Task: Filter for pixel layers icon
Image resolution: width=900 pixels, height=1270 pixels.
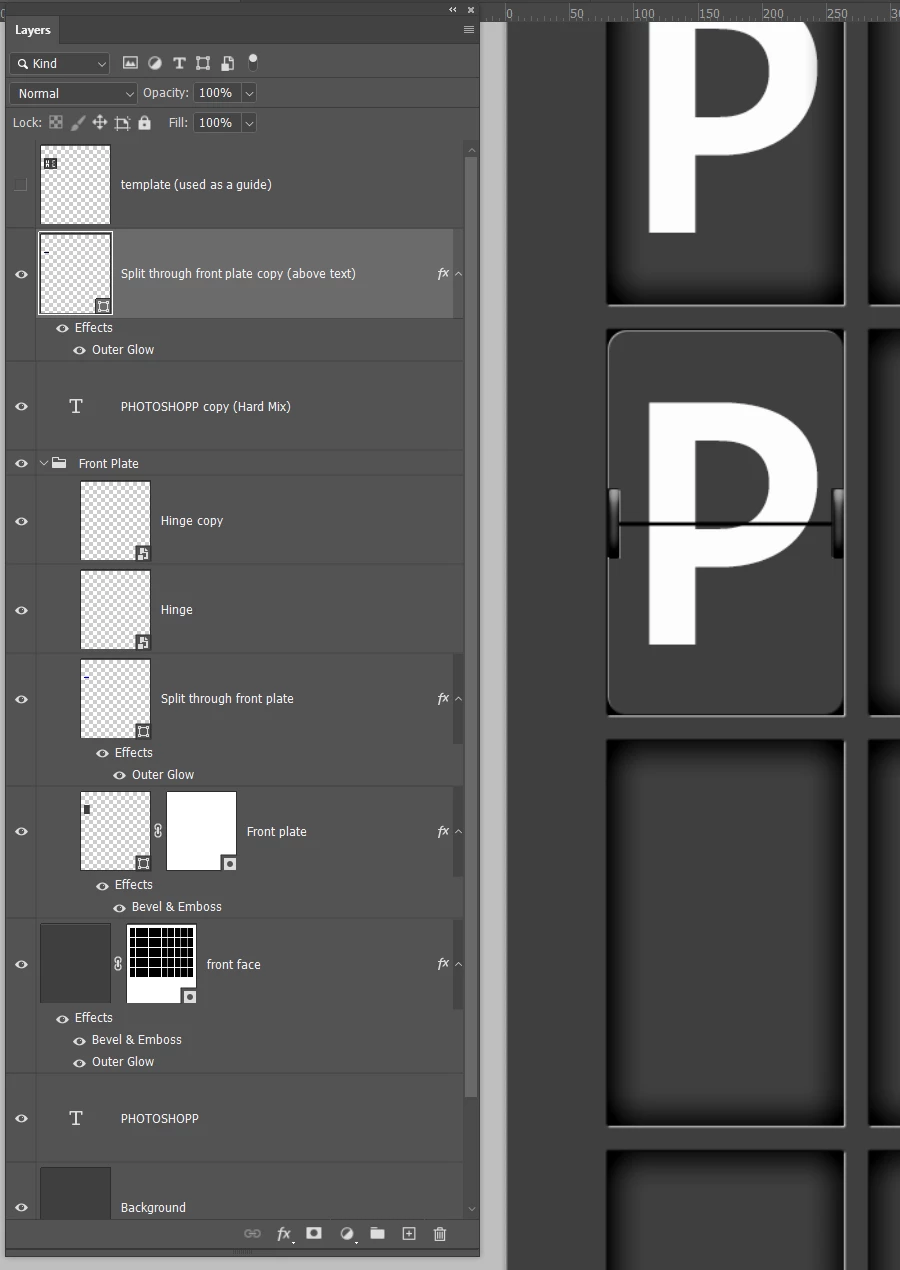Action: pyautogui.click(x=130, y=63)
